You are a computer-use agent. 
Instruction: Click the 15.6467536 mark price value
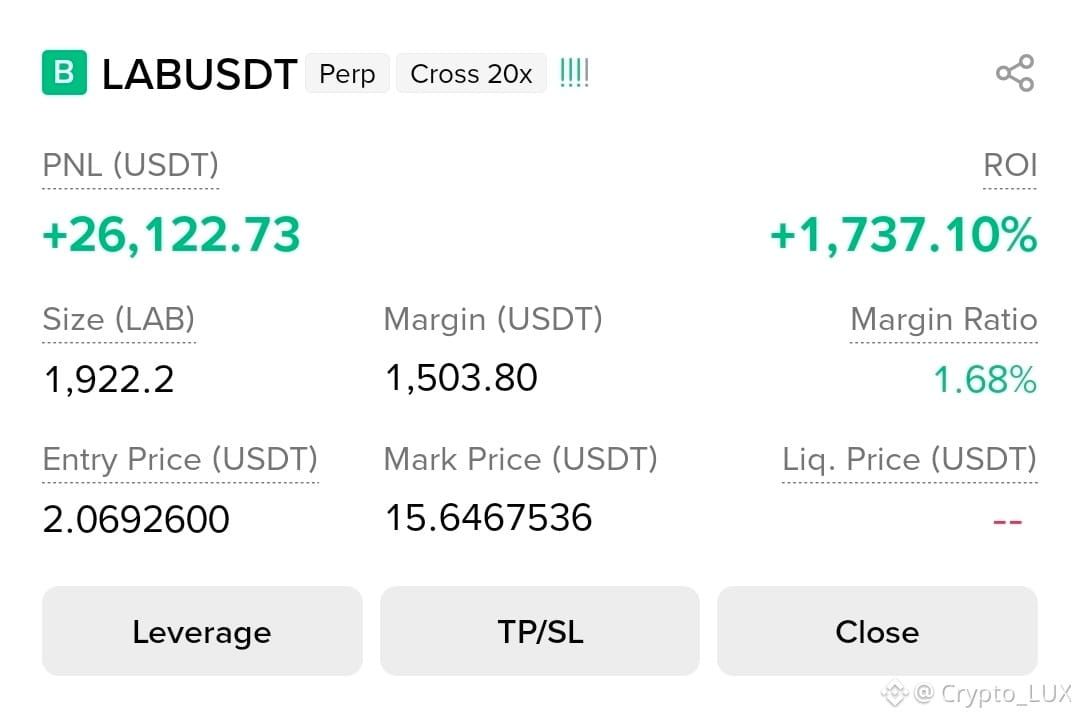click(488, 518)
